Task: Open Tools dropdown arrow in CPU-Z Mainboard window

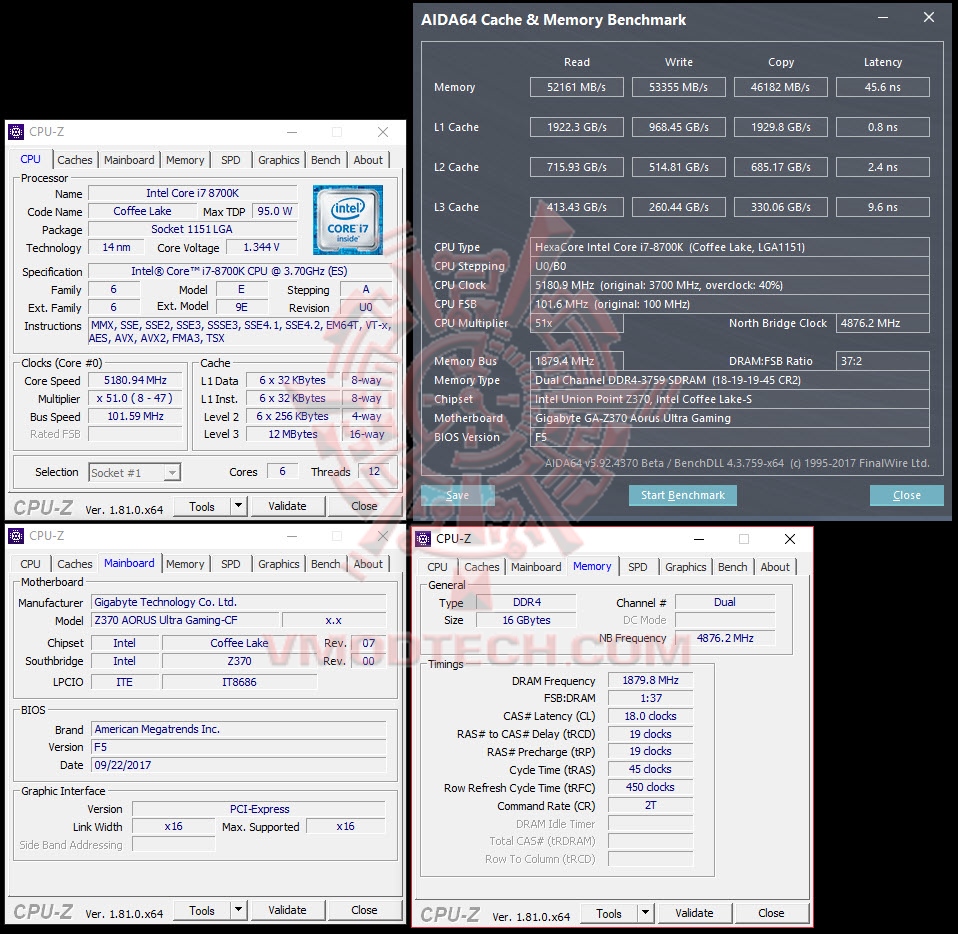Action: click(x=238, y=910)
